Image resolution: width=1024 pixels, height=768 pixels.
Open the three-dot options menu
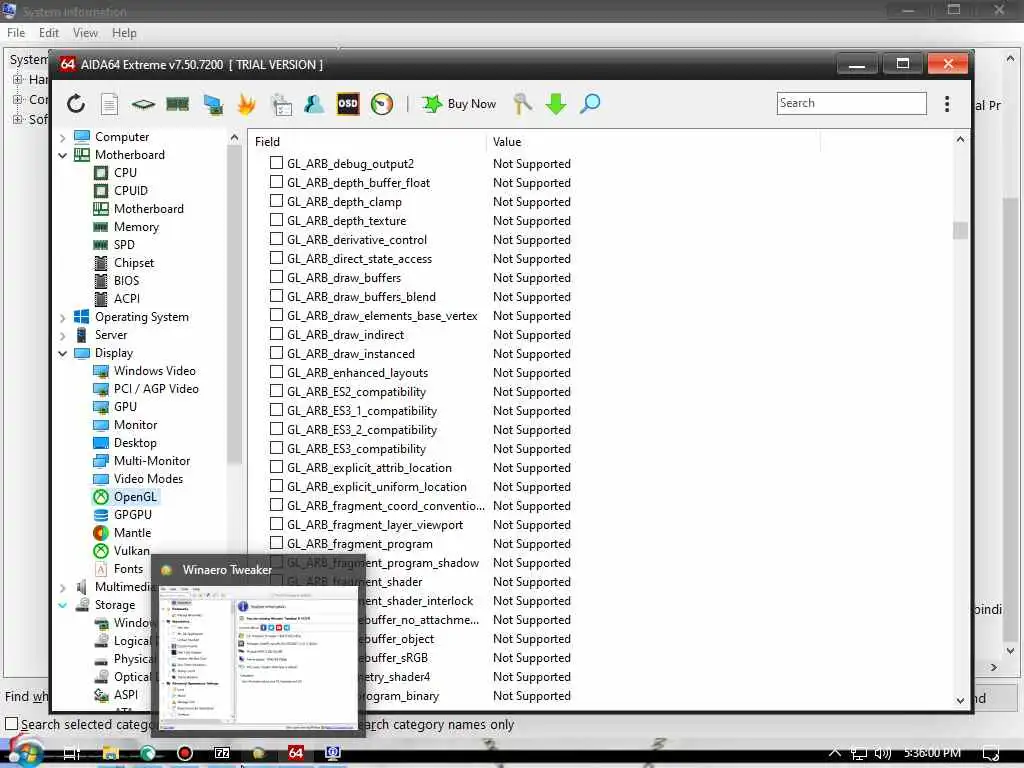(x=947, y=104)
